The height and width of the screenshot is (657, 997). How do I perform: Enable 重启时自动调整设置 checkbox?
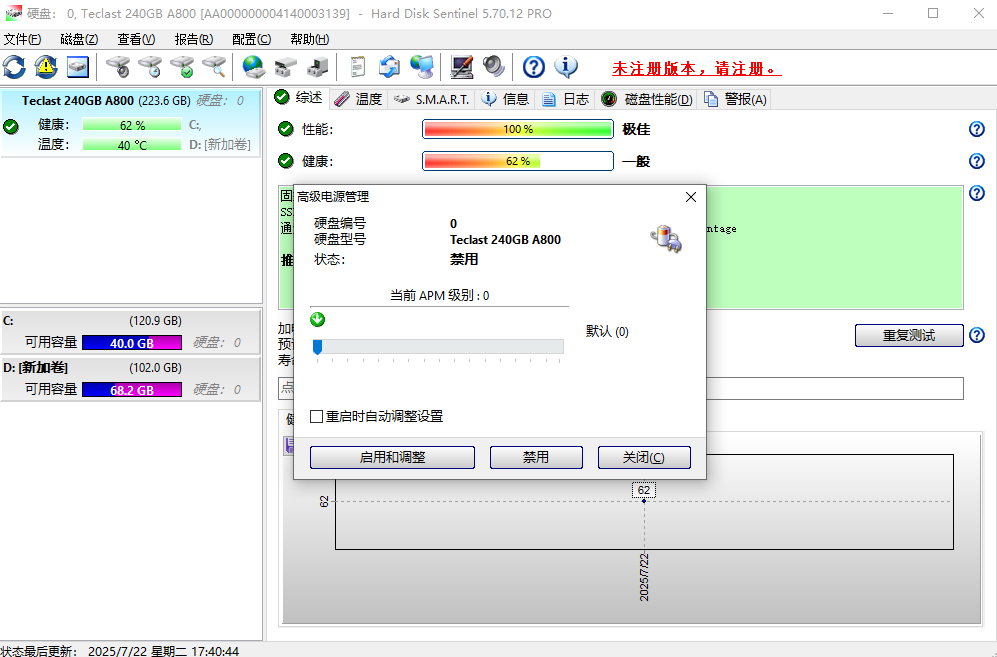click(317, 417)
